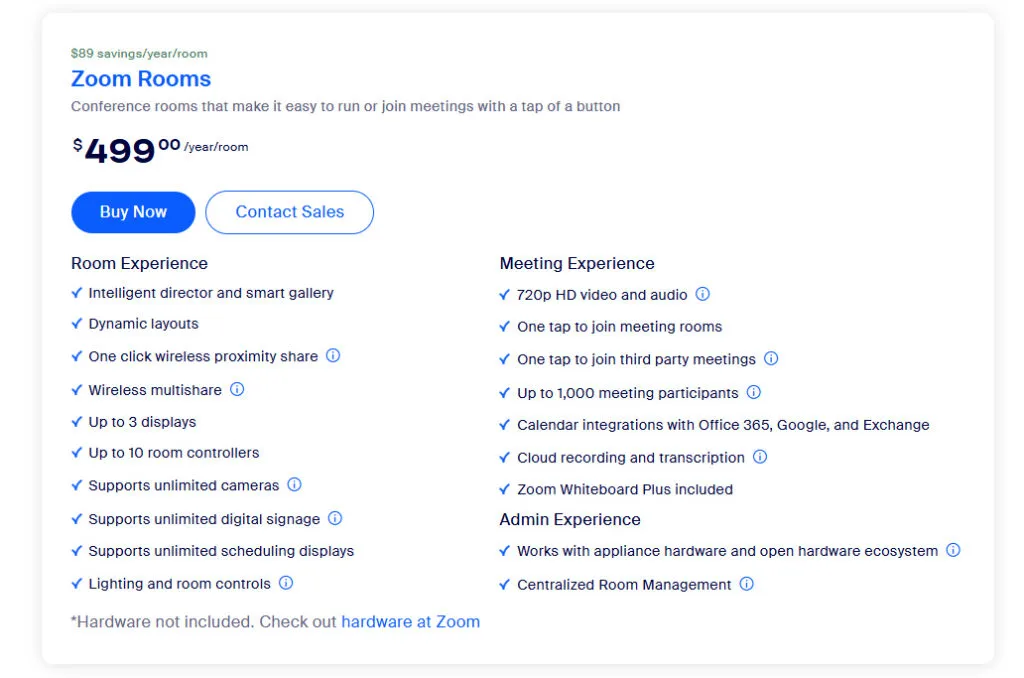Click info icon beside One click wireless proximity share
This screenshot has height=678, width=1024.
click(333, 355)
